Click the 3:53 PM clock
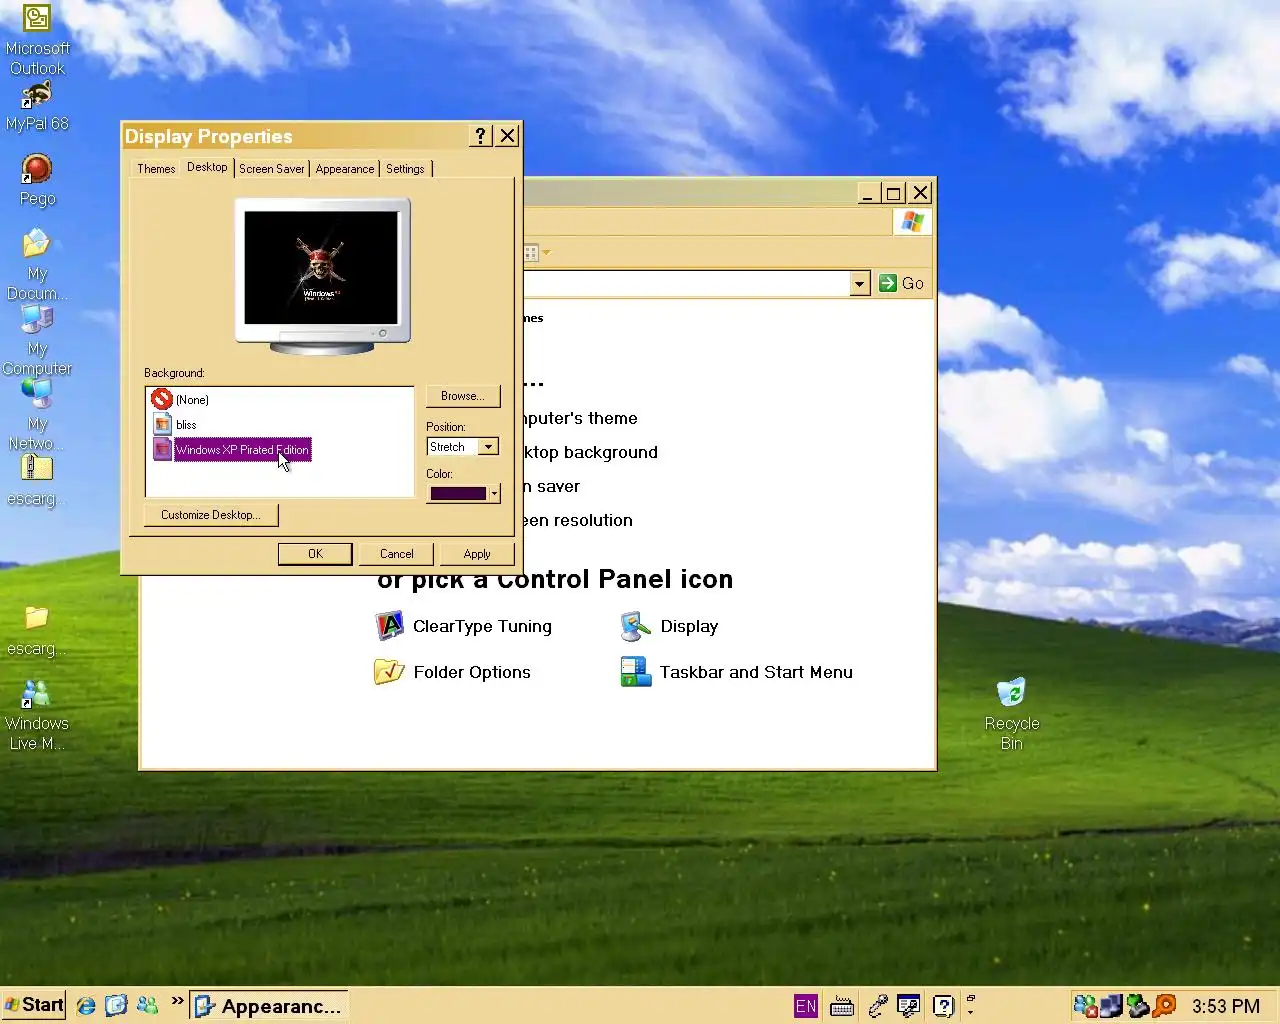This screenshot has height=1024, width=1280. 1225,1006
